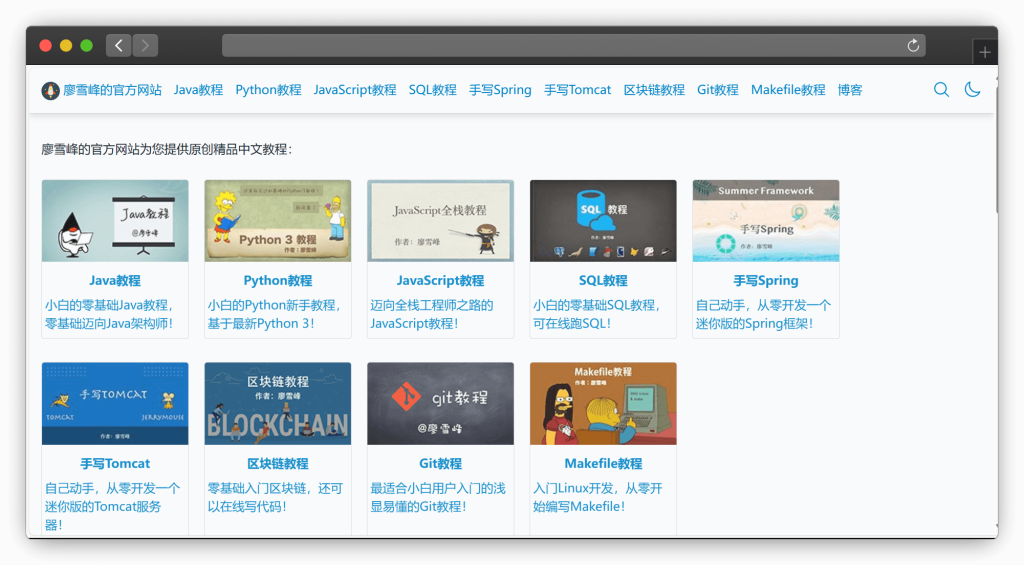Screen dimensions: 1024x565
Task: Click the site logo avatar icon
Action: (50, 90)
